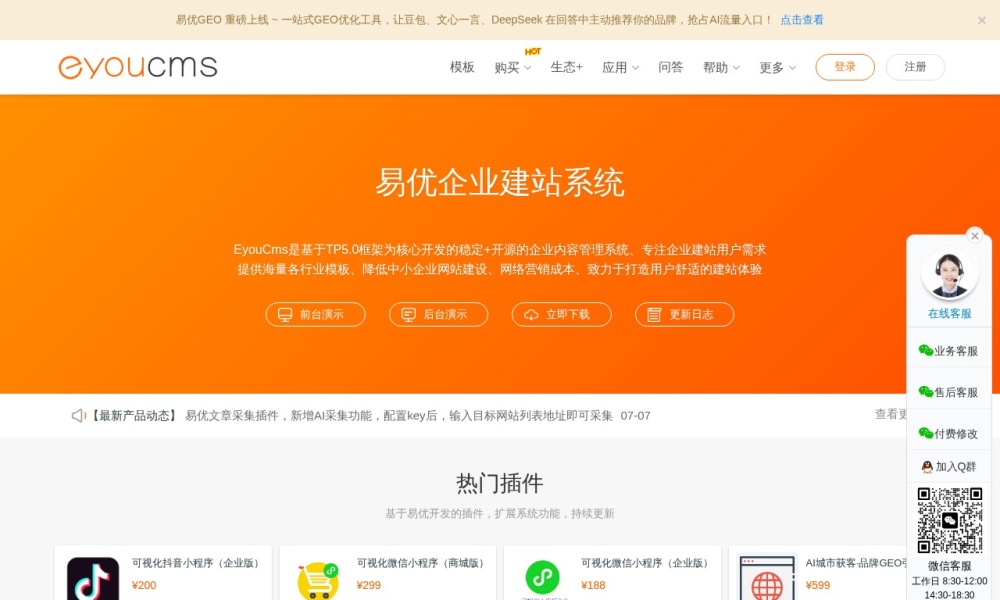This screenshot has width=1000, height=600.
Task: Click the QQ penguin icon
Action: pos(927,467)
